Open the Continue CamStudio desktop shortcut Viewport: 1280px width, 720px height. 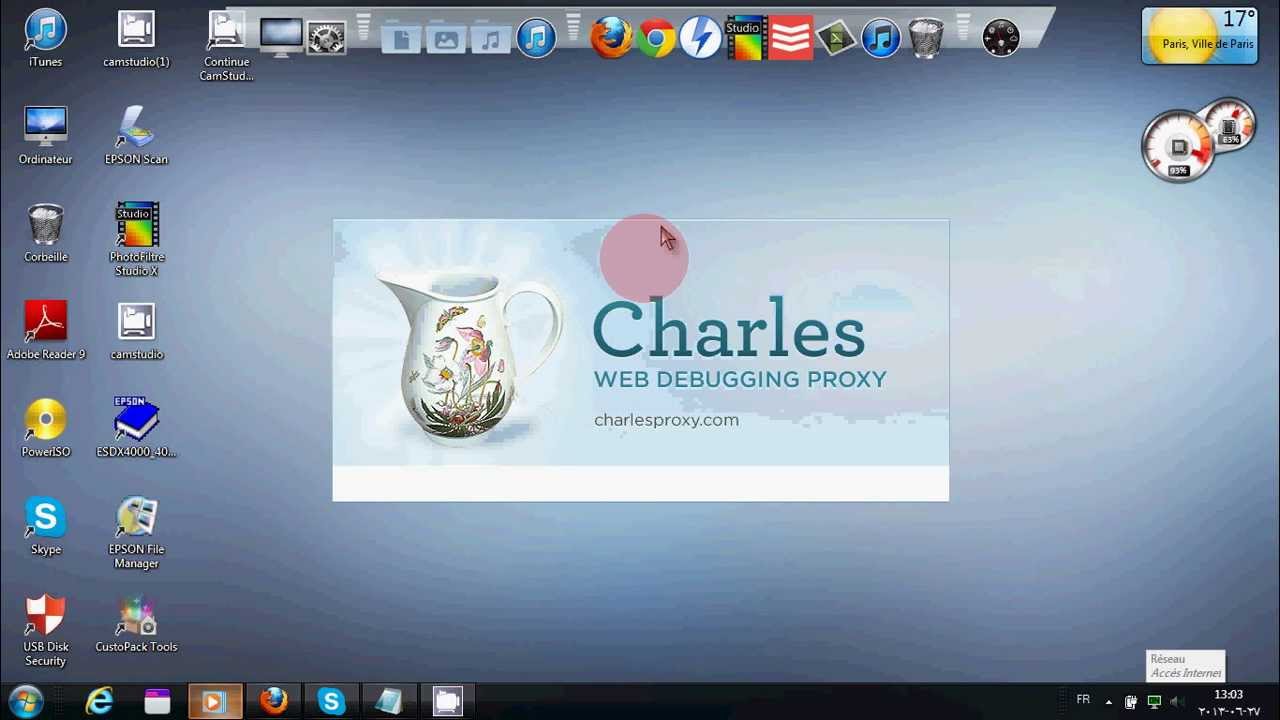pyautogui.click(x=226, y=45)
